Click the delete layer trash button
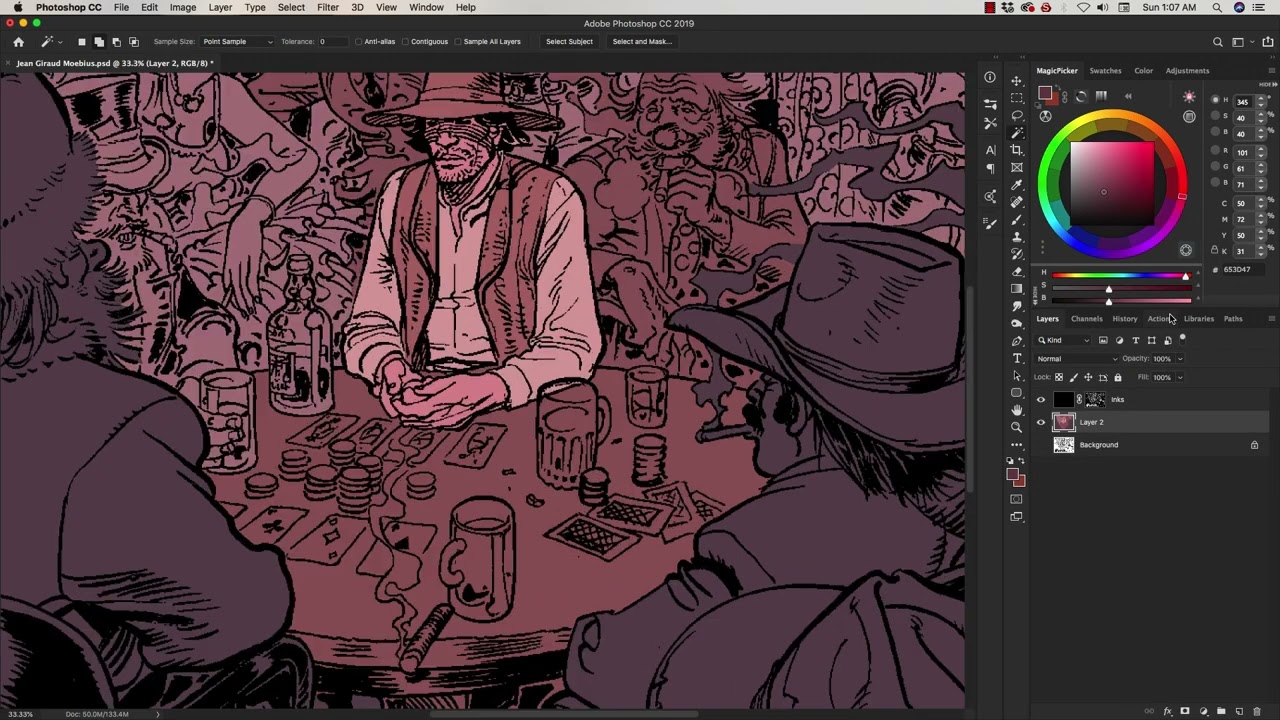Viewport: 1280px width, 720px height. (1257, 712)
